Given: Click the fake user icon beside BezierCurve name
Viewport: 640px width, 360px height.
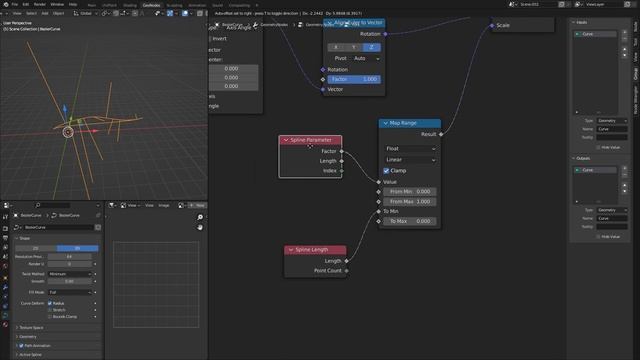Looking at the screenshot, I should click(x=98, y=227).
